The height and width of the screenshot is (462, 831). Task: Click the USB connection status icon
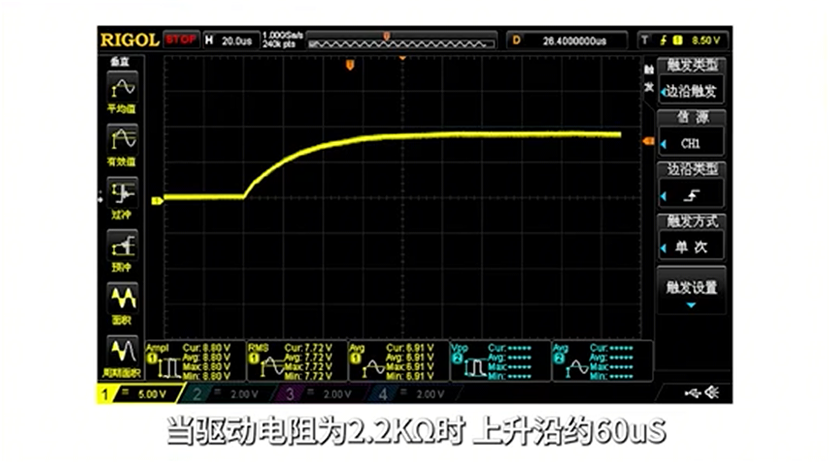click(x=692, y=393)
